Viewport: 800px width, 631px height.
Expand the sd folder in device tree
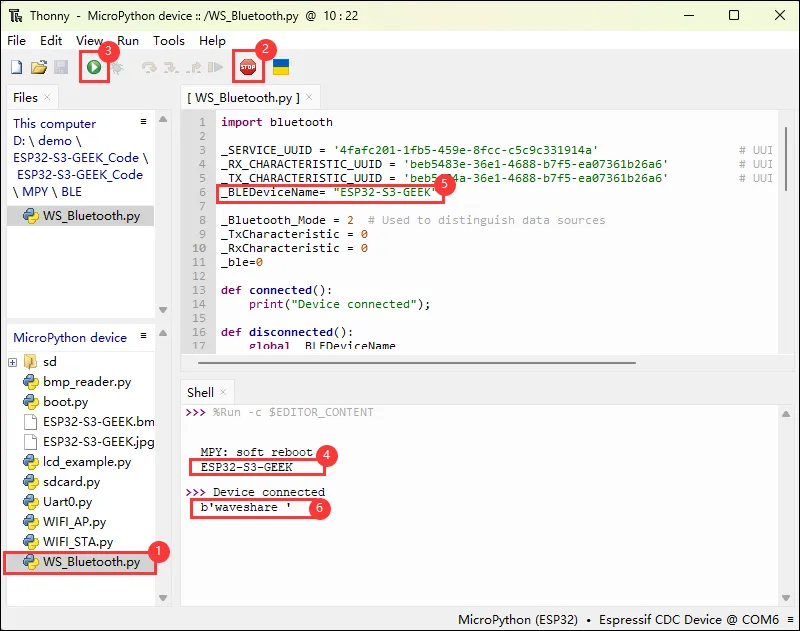(13, 361)
